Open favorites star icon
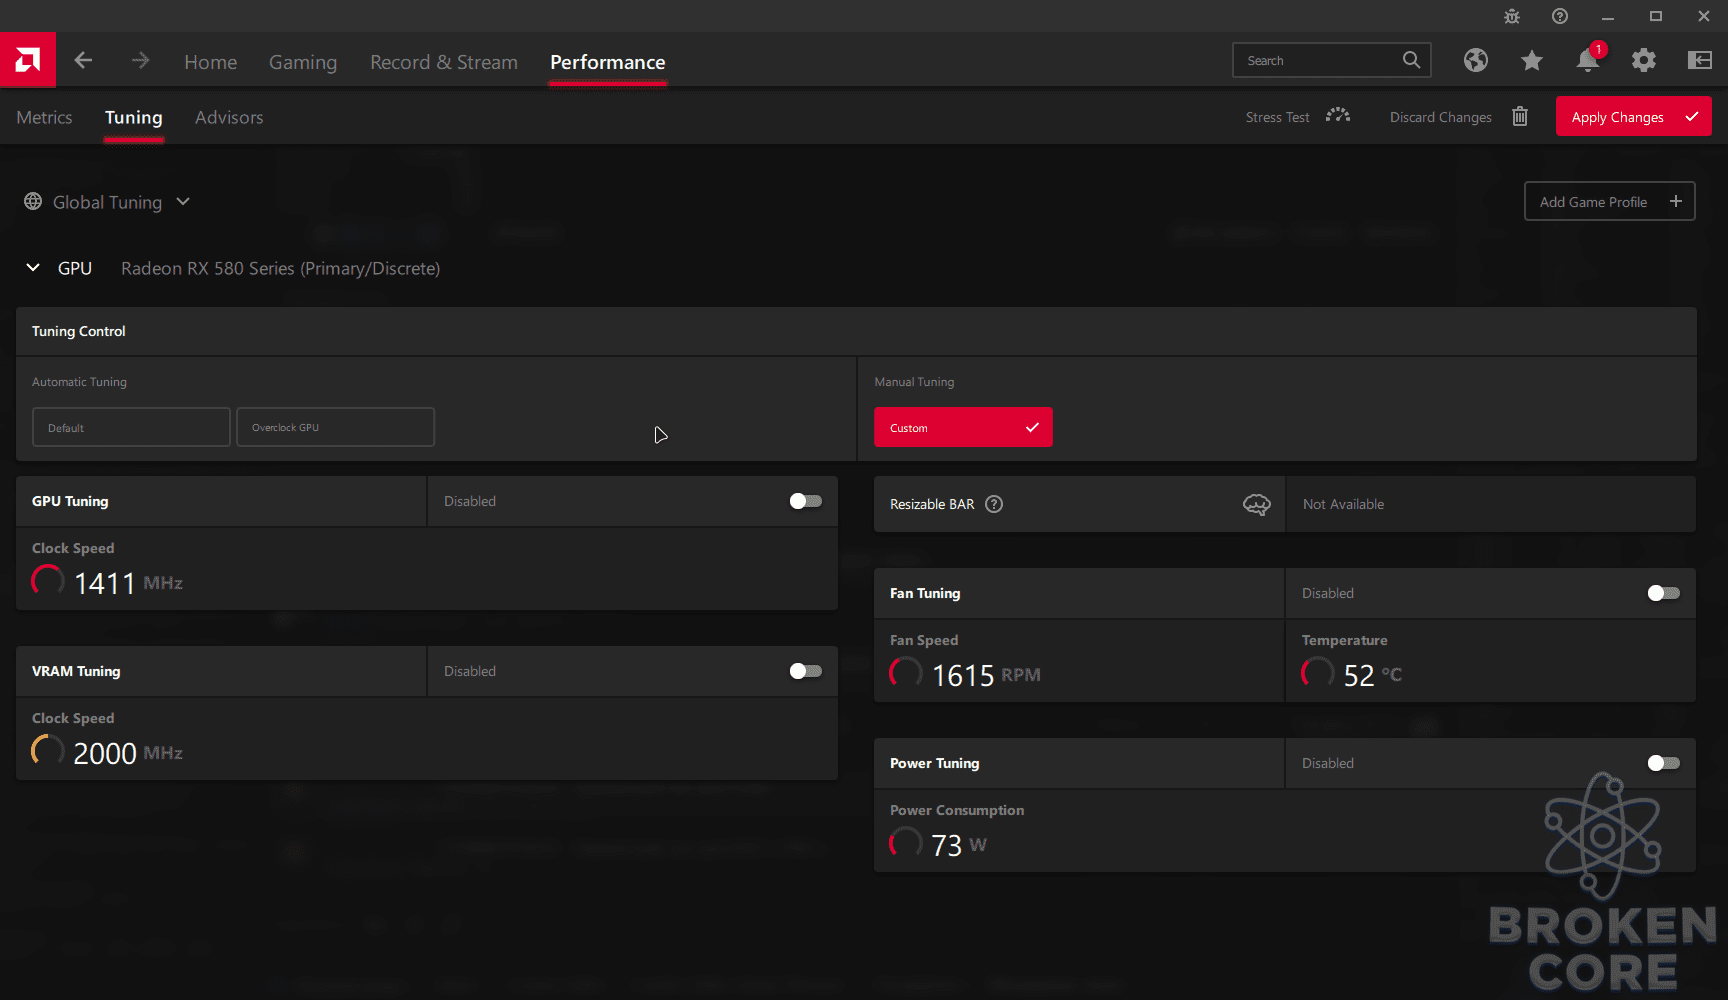This screenshot has height=1000, width=1728. click(x=1532, y=60)
